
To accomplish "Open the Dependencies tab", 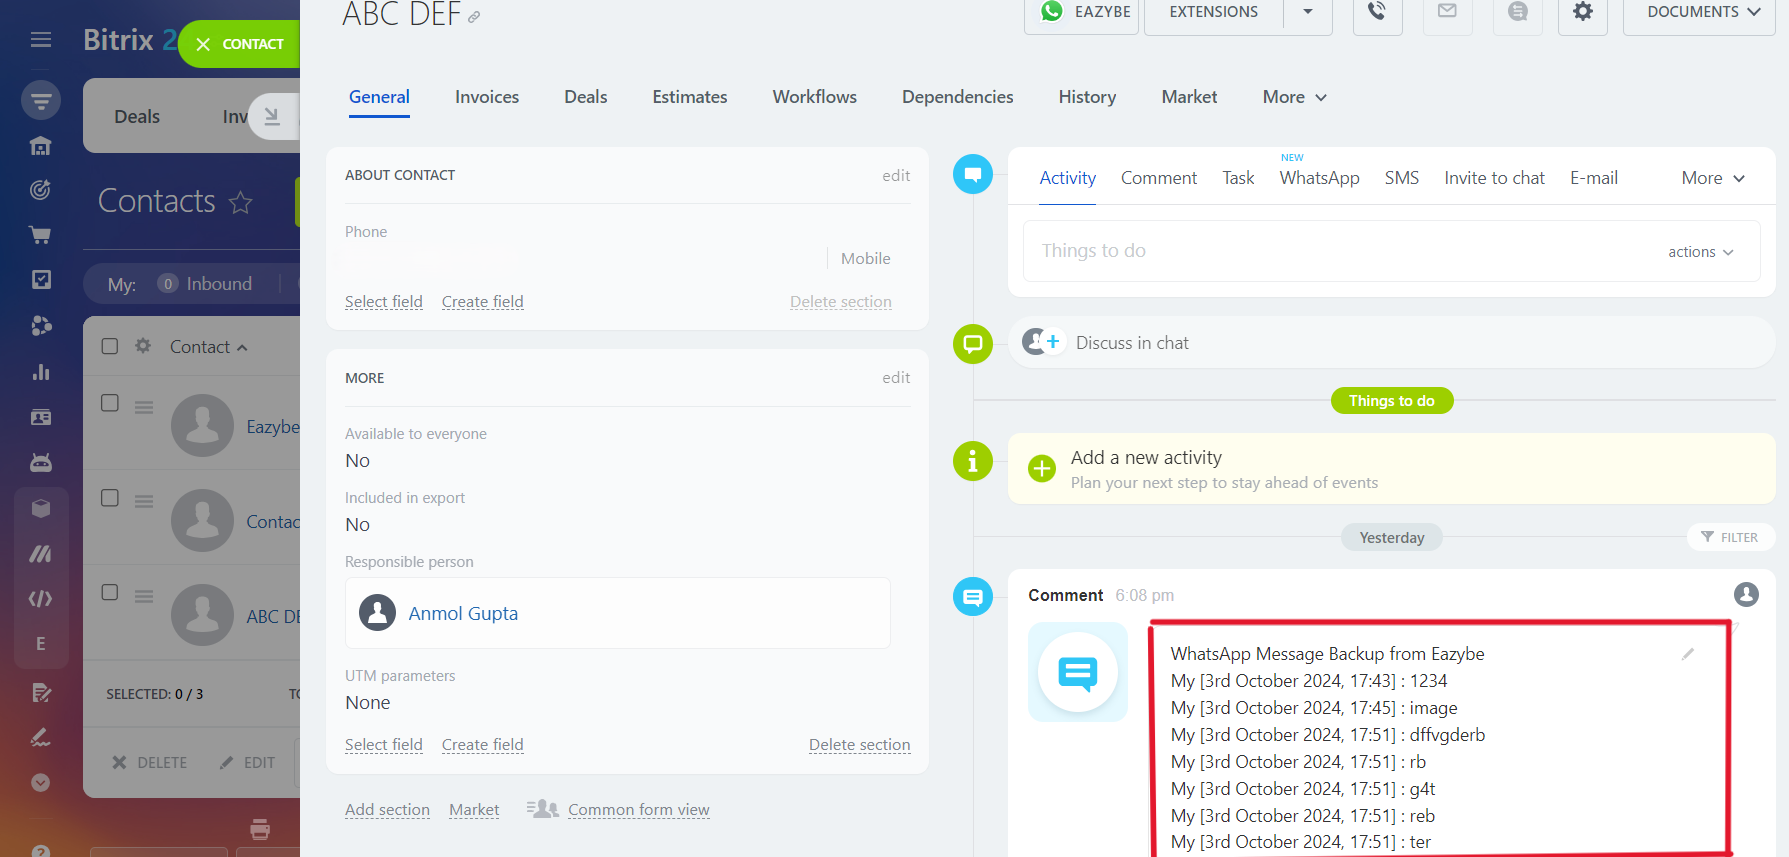I will [958, 97].
